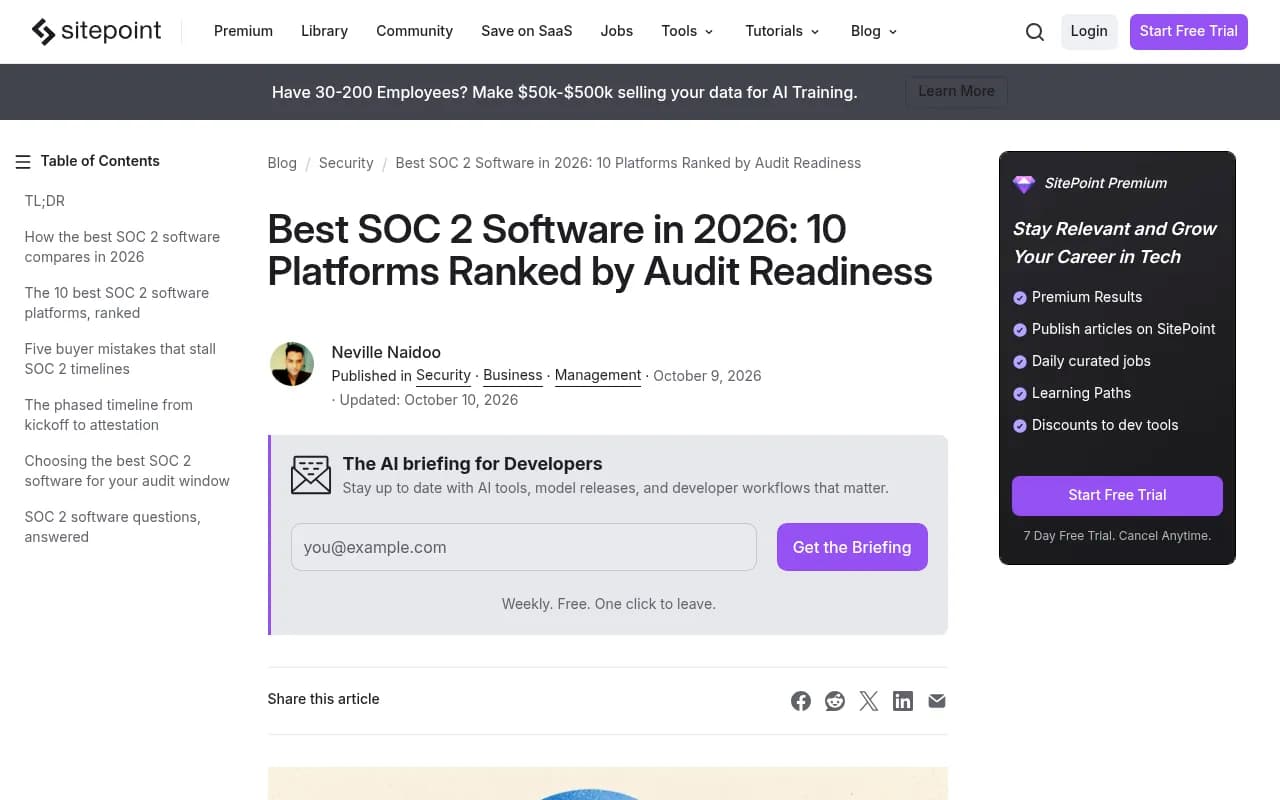The image size is (1280, 800).
Task: Jump to 'Choosing the best SOC 2 software'
Action: (x=127, y=471)
